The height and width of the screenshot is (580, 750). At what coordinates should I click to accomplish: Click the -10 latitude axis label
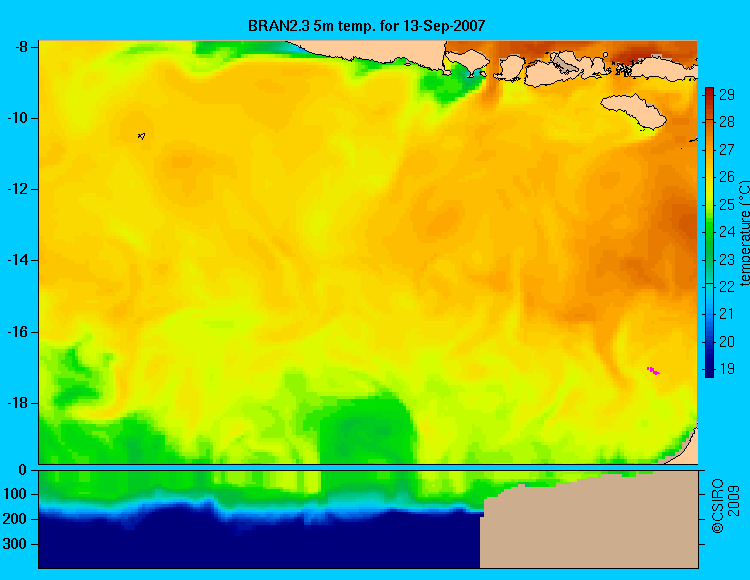click(17, 118)
